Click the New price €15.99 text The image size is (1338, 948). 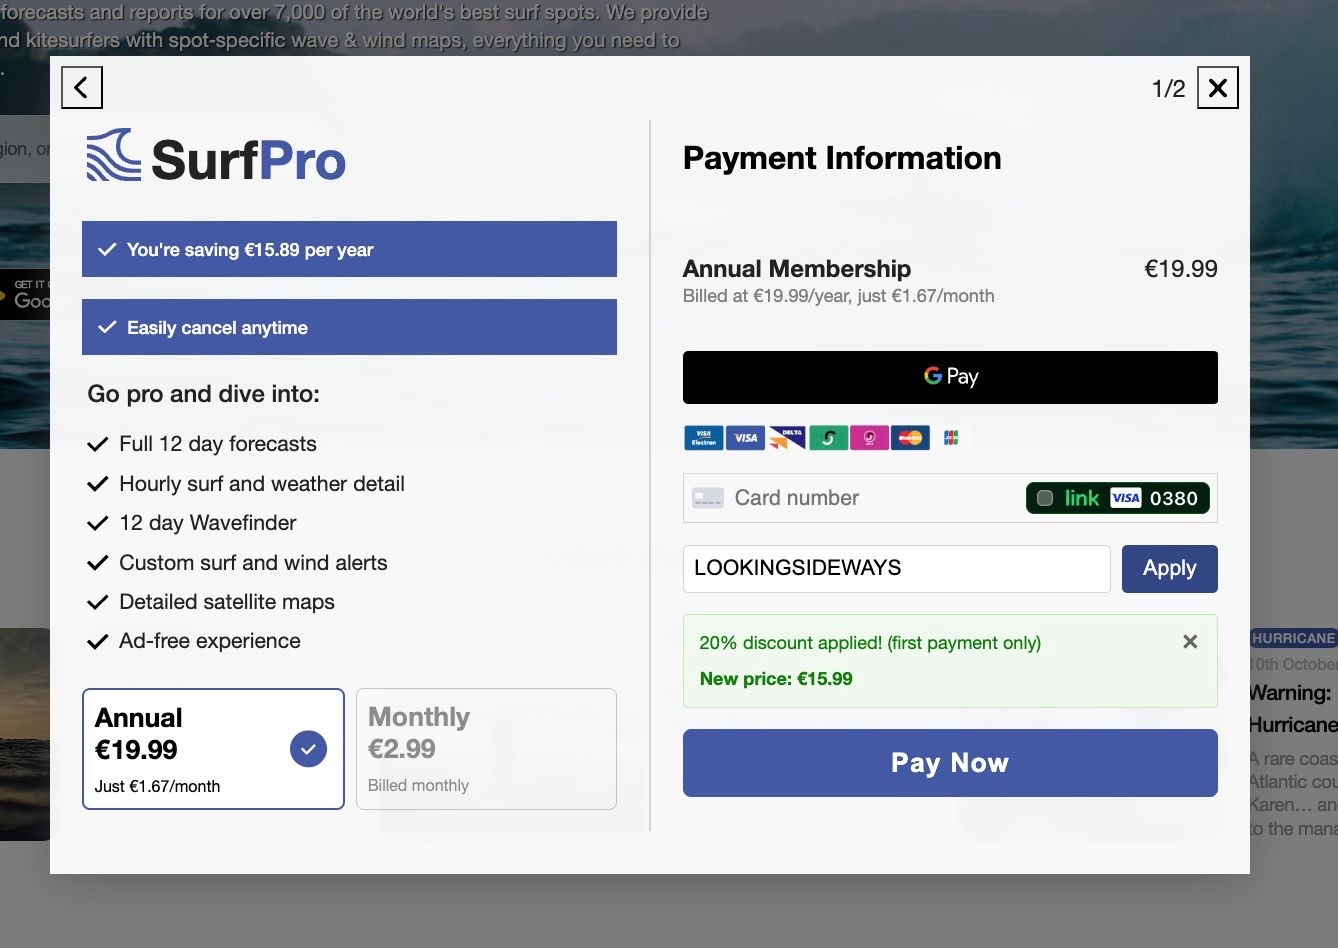pyautogui.click(x=776, y=679)
